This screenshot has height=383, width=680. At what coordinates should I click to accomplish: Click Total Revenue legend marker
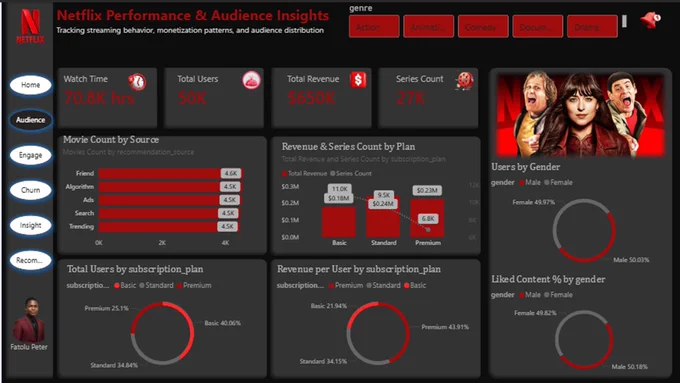284,173
